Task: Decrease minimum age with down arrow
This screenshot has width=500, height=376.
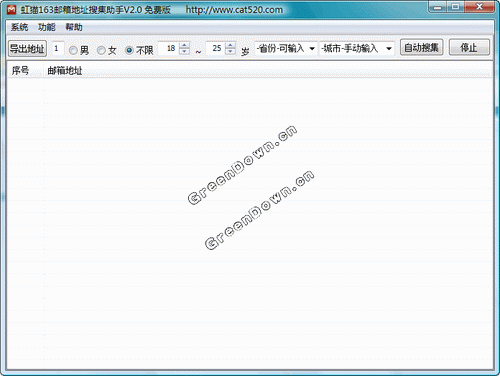Action: (x=184, y=52)
